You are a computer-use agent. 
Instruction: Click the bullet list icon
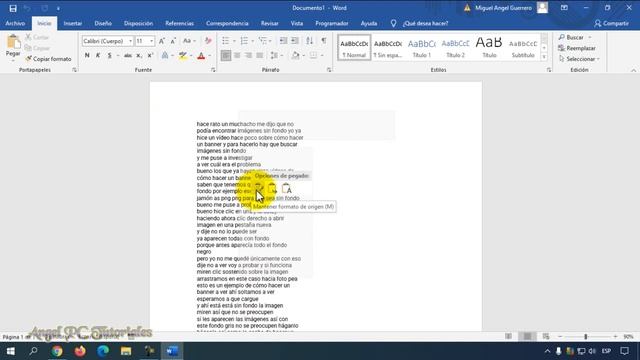click(225, 41)
